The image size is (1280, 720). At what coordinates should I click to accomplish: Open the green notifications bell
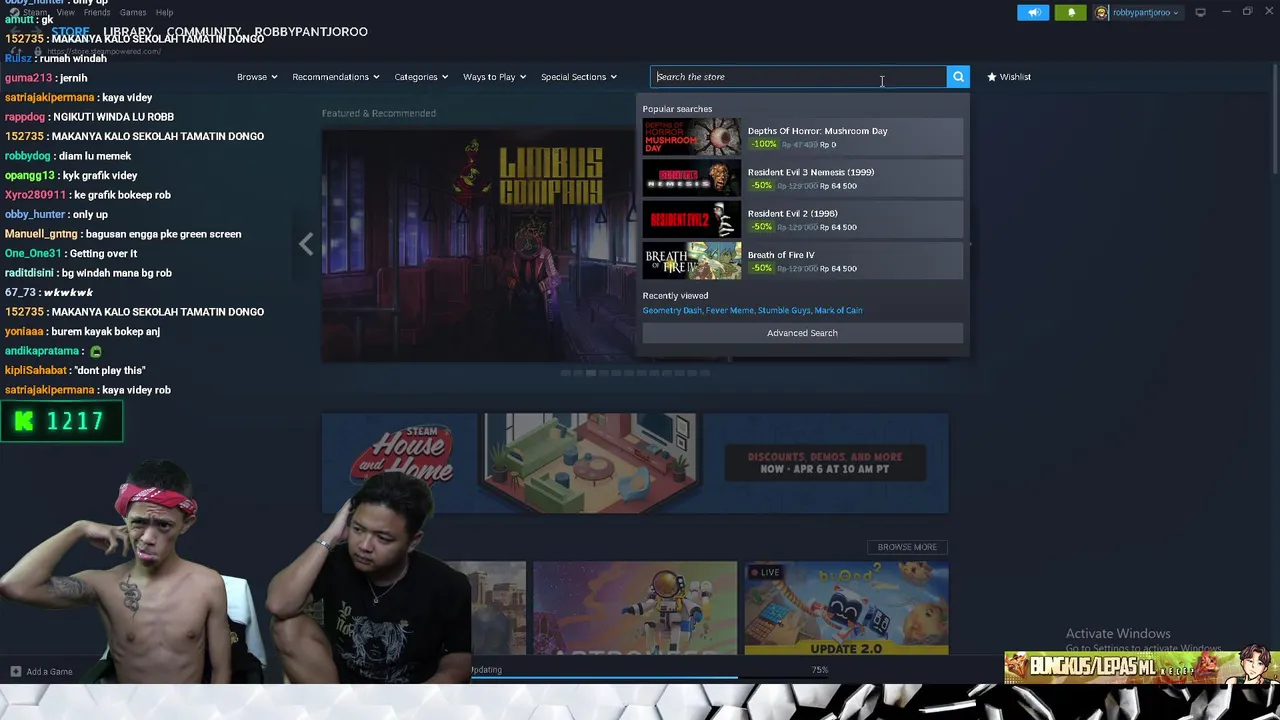tap(1071, 12)
